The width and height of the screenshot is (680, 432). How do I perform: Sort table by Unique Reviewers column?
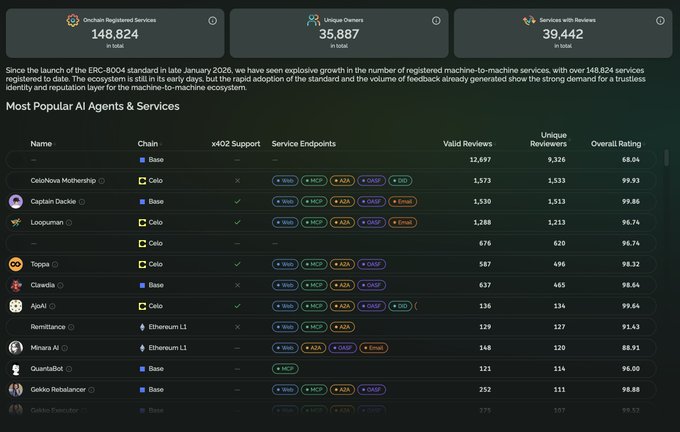pyautogui.click(x=549, y=139)
